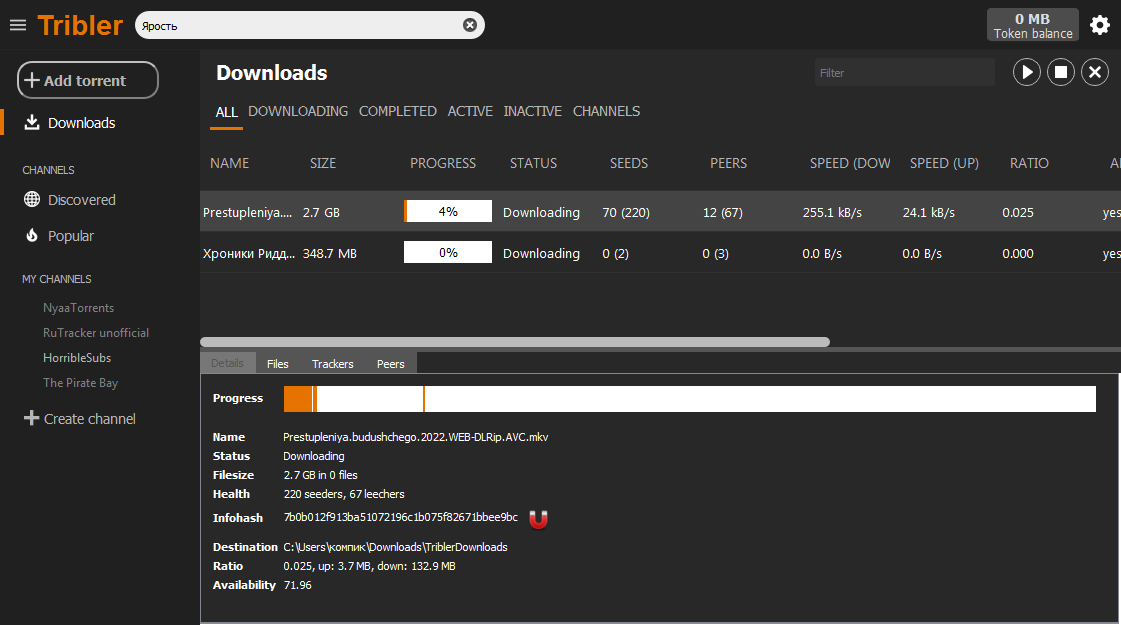Click the Availability value 71.96
Screen dimensions: 1121x625
point(297,585)
